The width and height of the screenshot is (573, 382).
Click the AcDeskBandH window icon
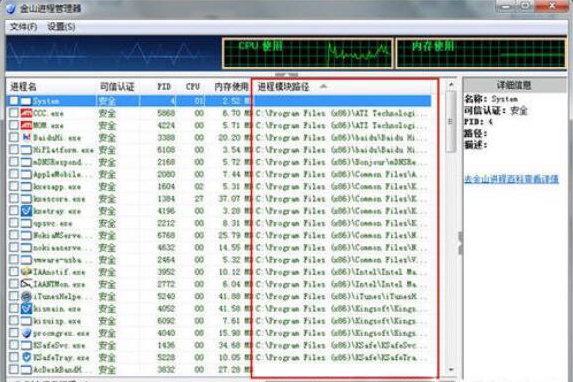(x=26, y=370)
